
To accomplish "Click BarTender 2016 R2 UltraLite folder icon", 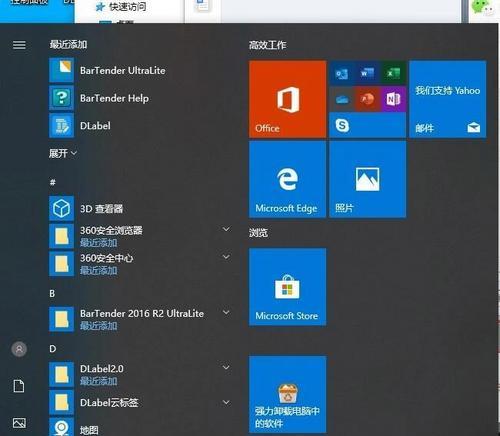I will 61,319.
